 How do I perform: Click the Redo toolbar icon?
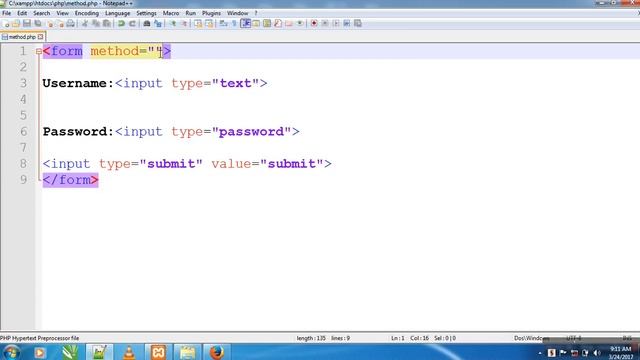(132, 24)
